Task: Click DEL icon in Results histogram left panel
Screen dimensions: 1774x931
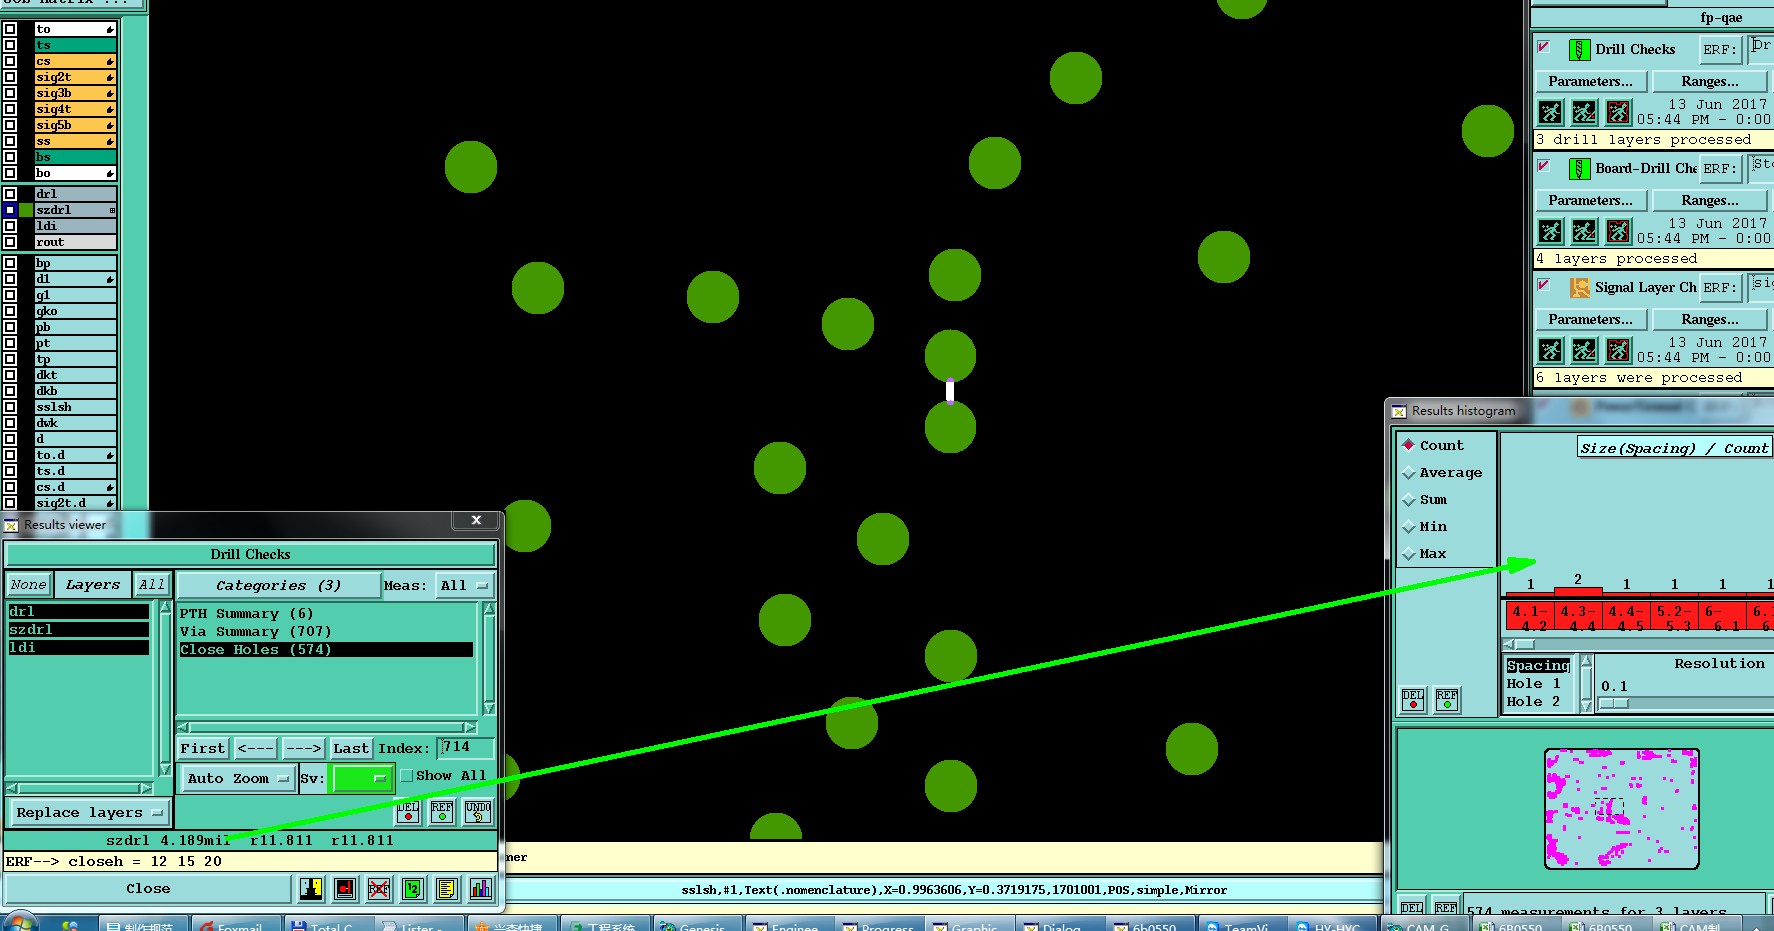Action: coord(1413,699)
